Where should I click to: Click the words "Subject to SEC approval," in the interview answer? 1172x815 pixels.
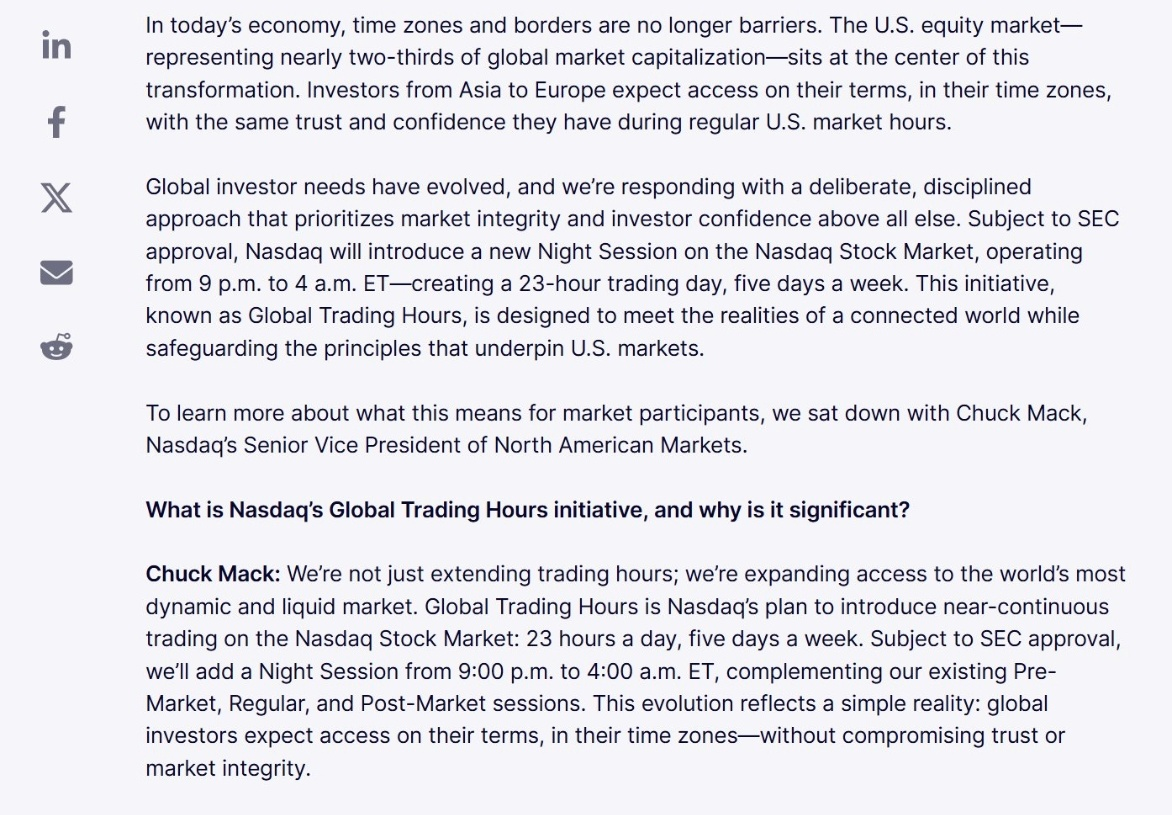(x=996, y=639)
